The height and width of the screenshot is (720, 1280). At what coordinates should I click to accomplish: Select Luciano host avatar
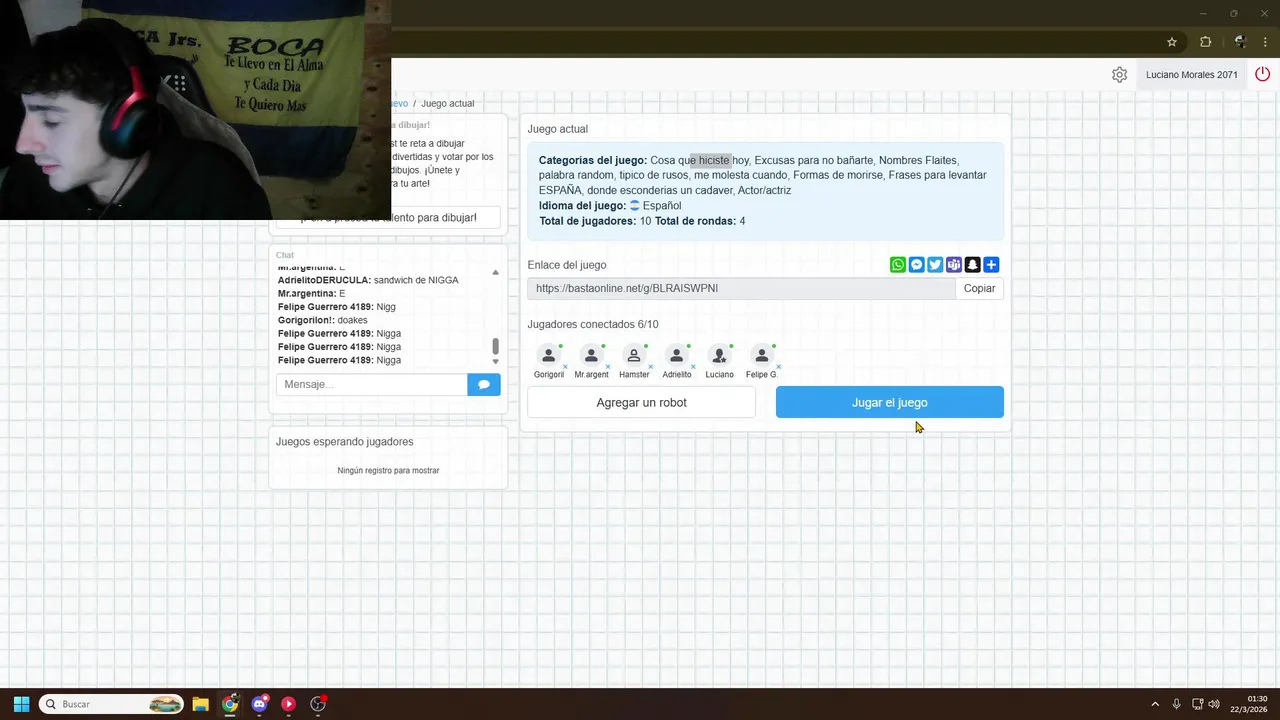pos(719,355)
